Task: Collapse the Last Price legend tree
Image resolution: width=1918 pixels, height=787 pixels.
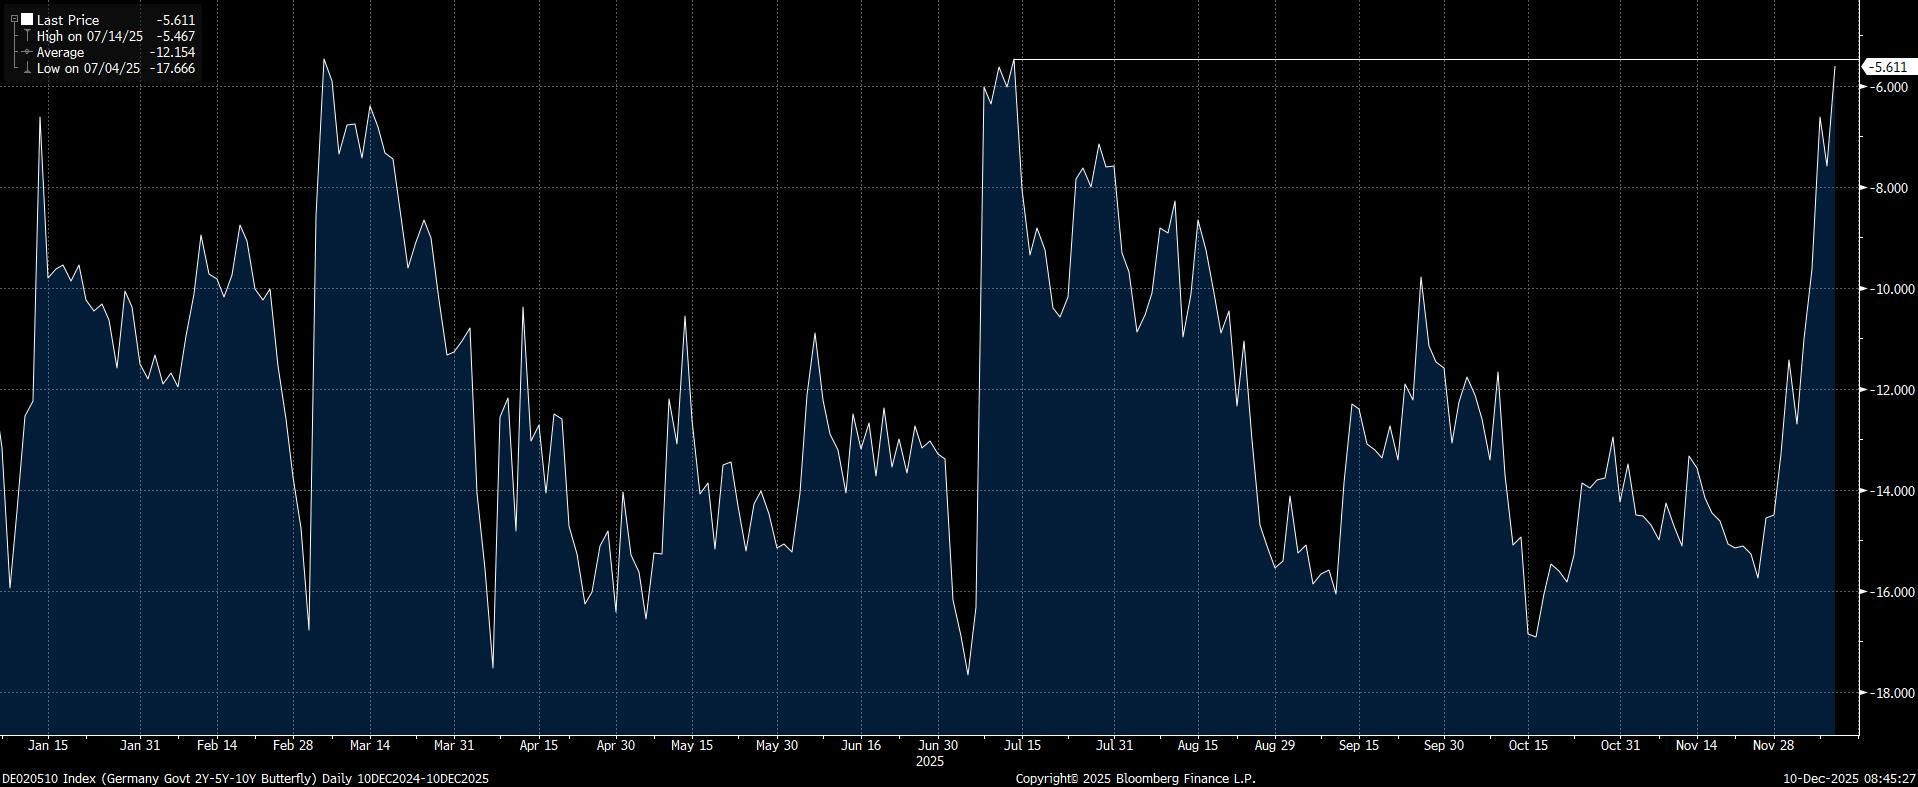Action: pos(14,19)
